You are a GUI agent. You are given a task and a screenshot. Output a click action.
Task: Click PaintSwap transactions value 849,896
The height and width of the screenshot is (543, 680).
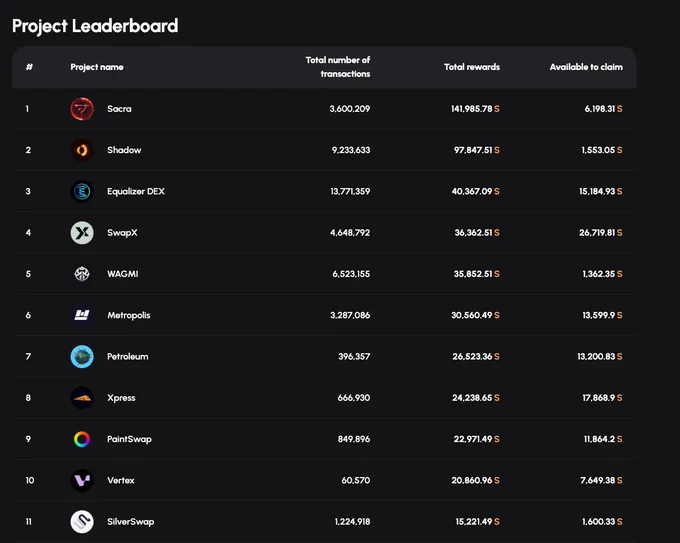(354, 439)
